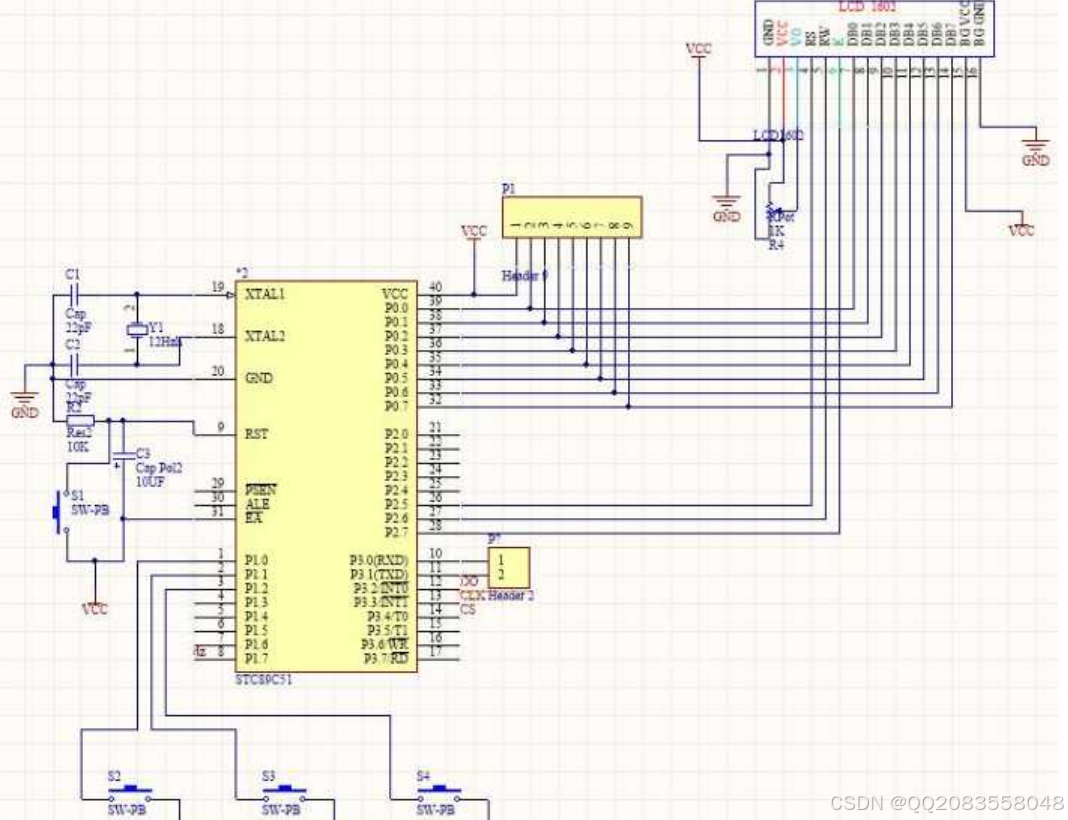
Task: Click the P2.5 pin label
Action: coord(396,504)
